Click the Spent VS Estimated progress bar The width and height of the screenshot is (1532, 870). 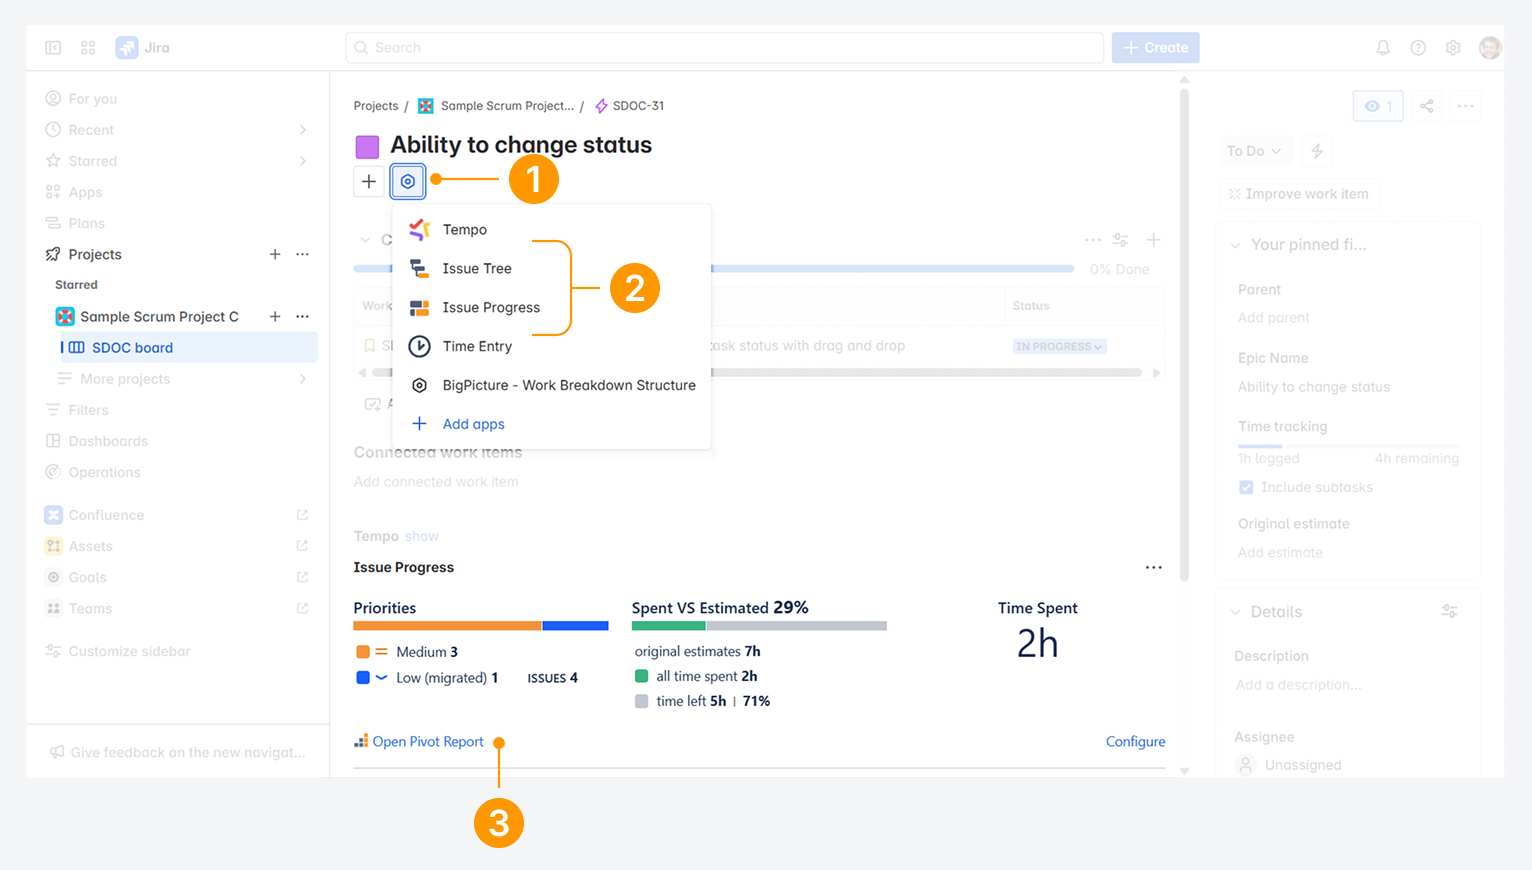(759, 626)
